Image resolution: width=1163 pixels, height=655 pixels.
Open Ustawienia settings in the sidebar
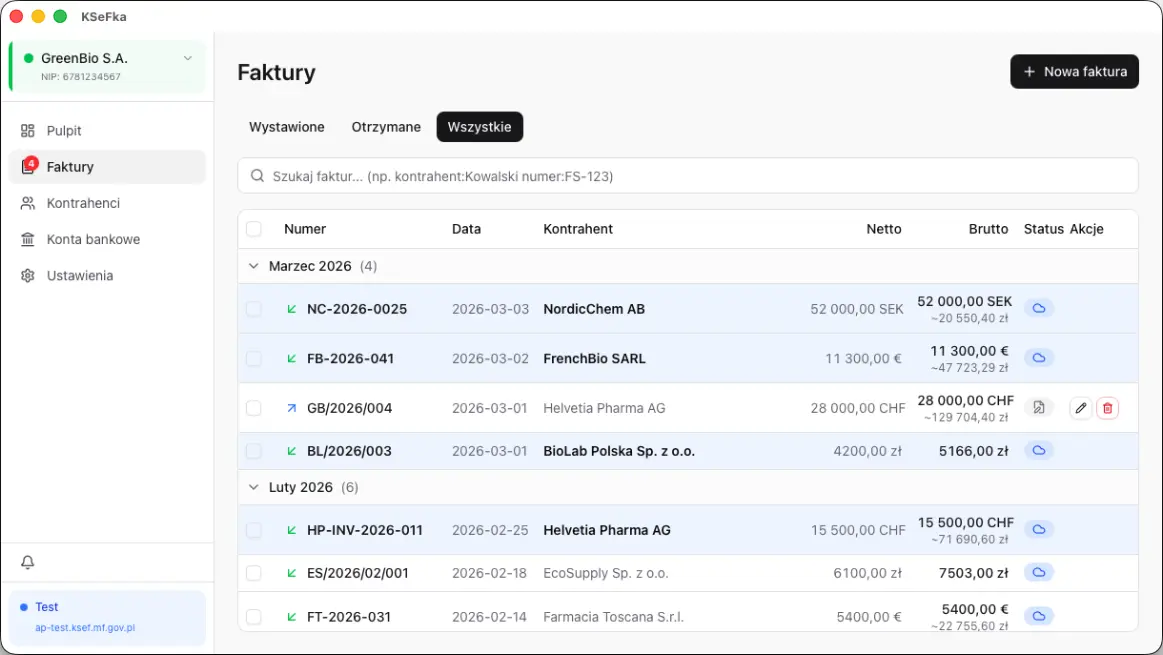click(79, 275)
